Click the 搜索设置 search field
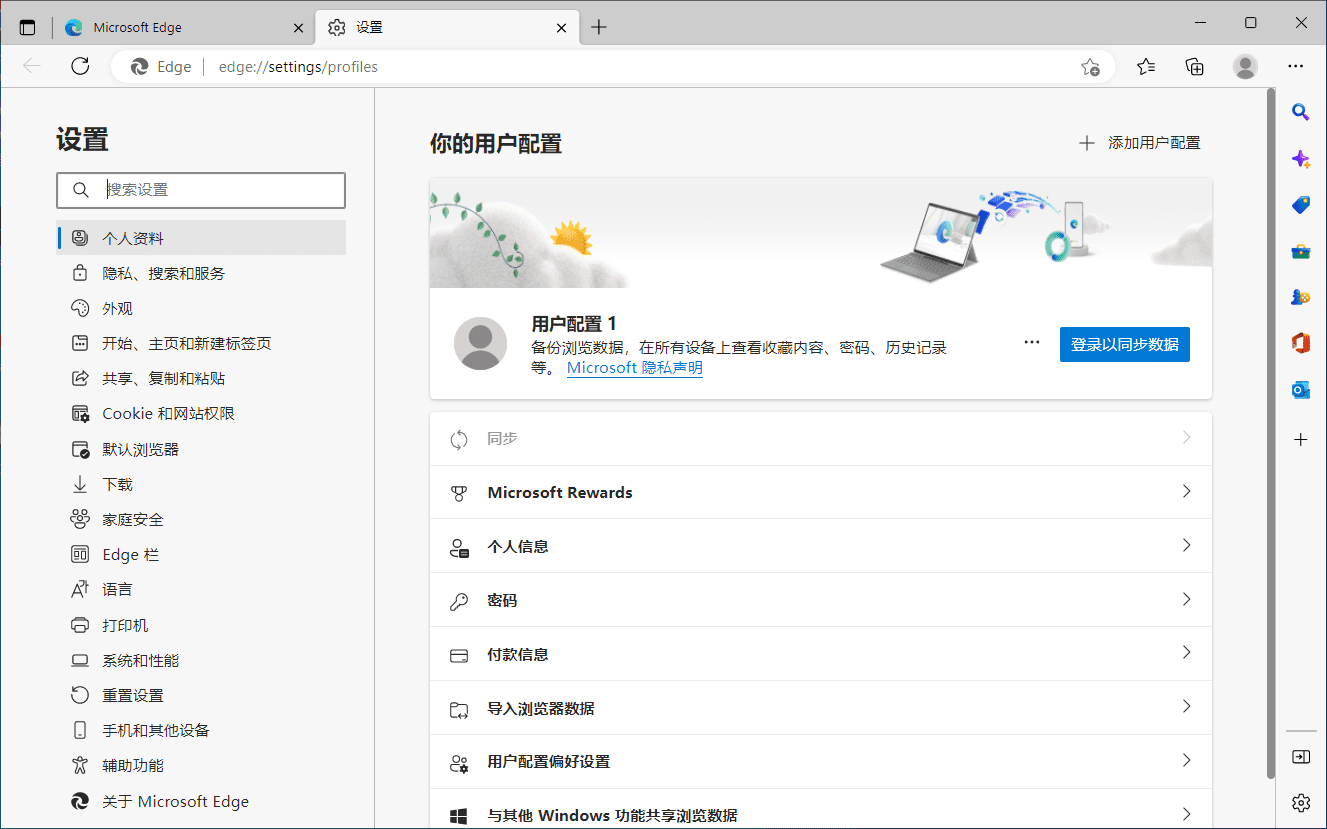This screenshot has width=1327, height=829. click(220, 190)
